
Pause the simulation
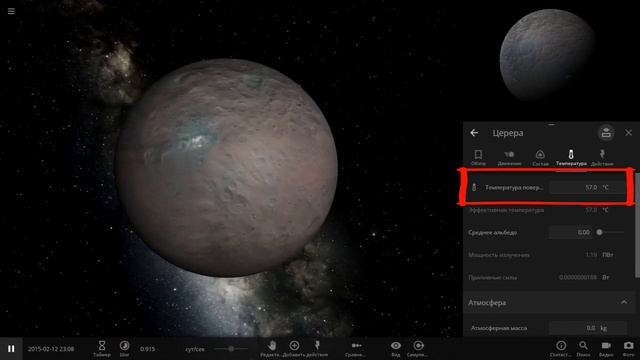point(11,349)
